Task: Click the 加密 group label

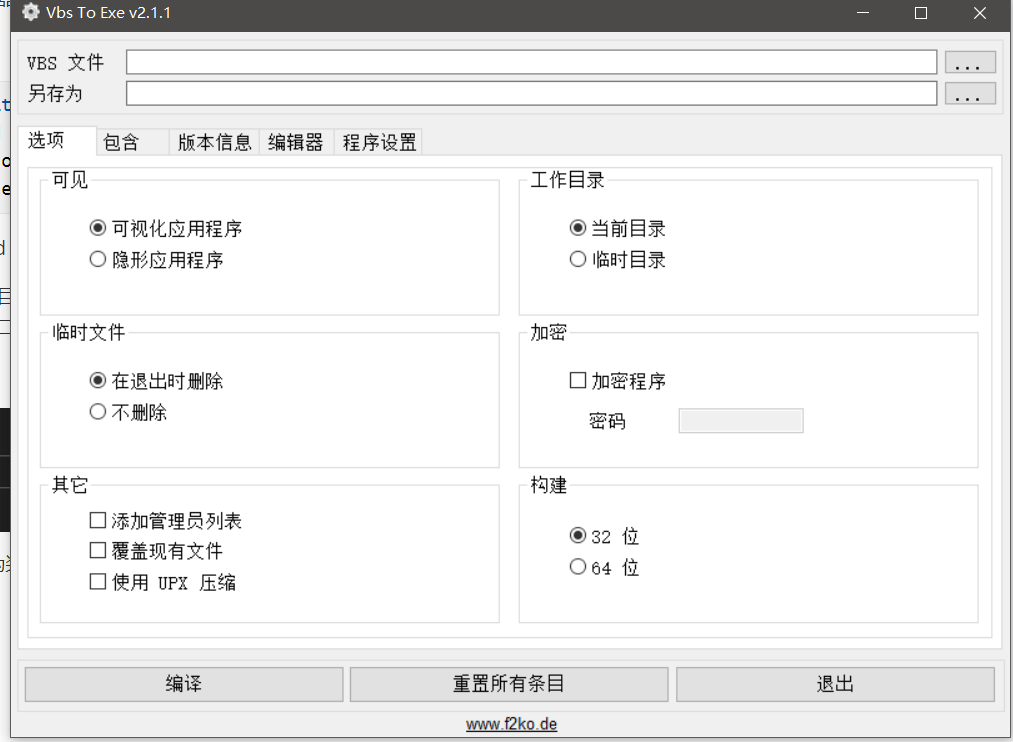Action: coord(548,332)
